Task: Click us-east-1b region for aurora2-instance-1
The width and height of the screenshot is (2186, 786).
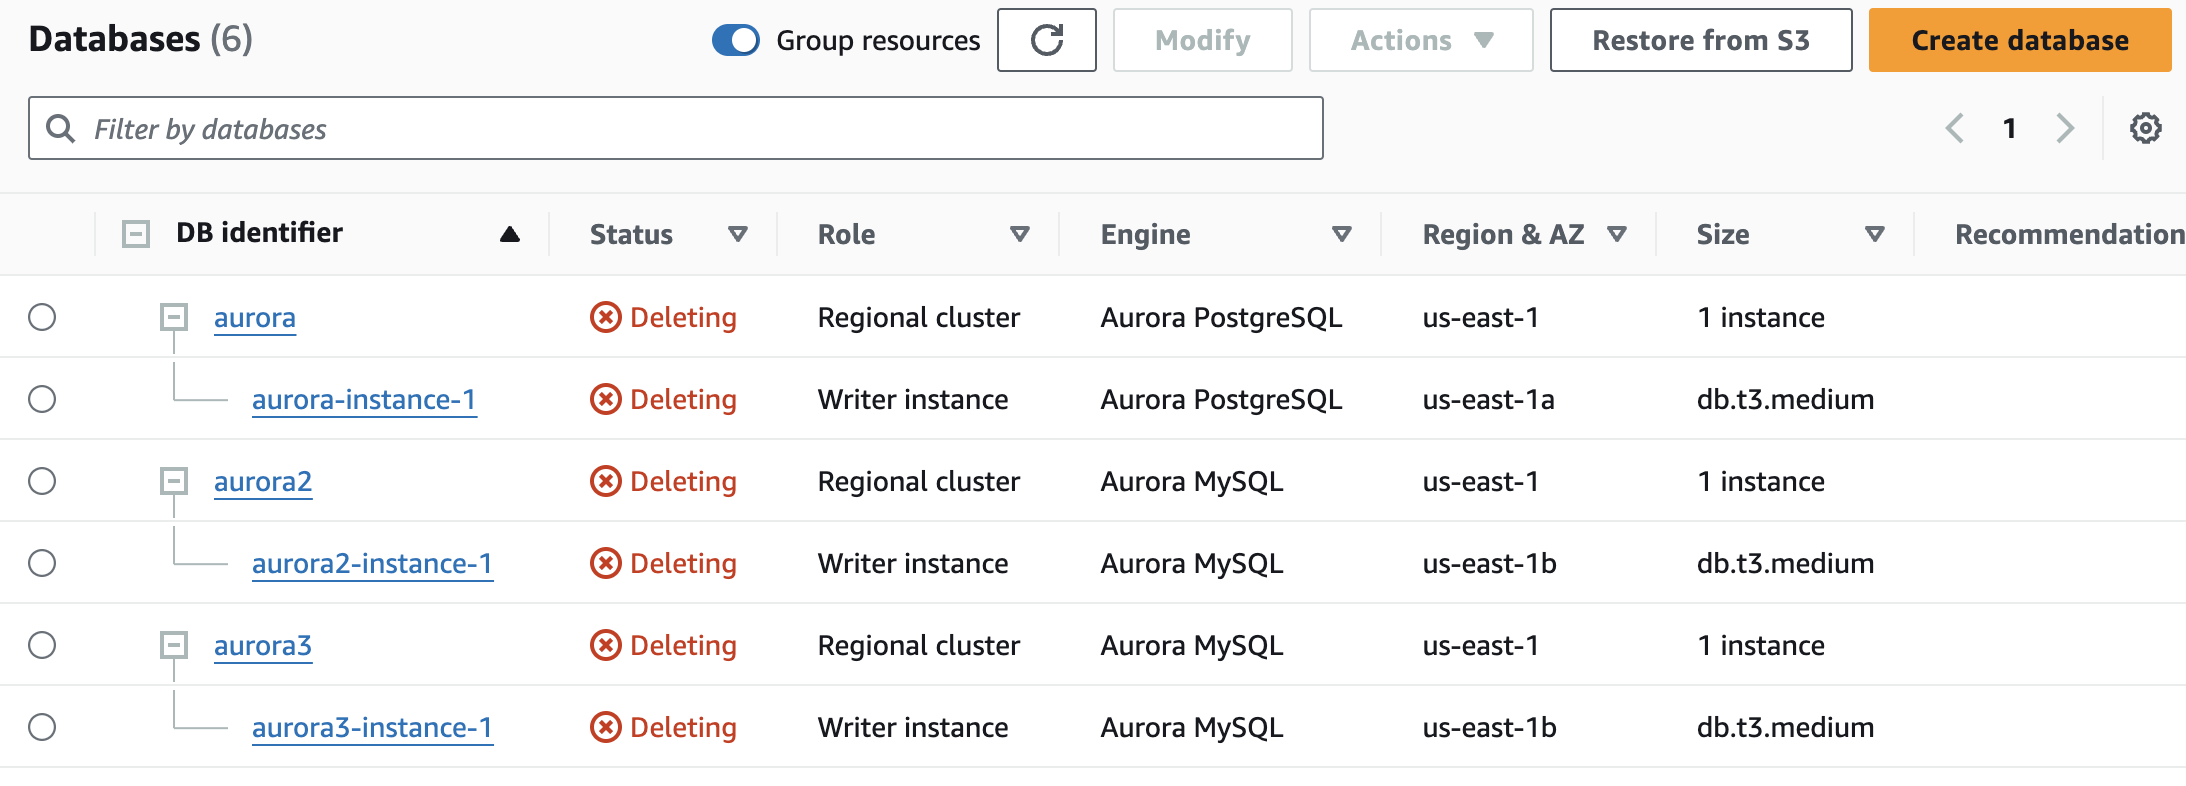Action: [1489, 564]
